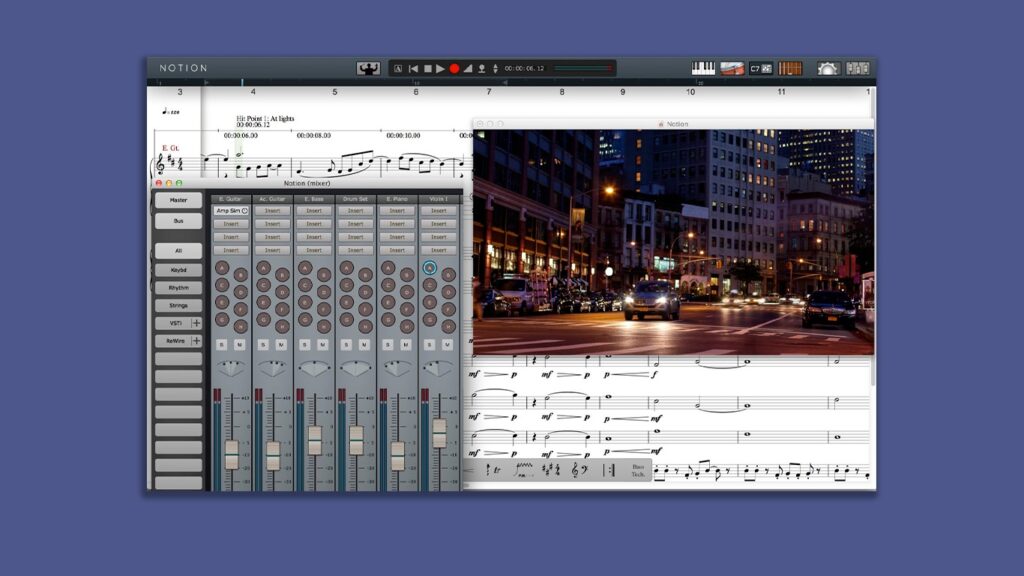This screenshot has height=576, width=1024.
Task: Click the E. Gt. staff label
Action: (x=170, y=148)
